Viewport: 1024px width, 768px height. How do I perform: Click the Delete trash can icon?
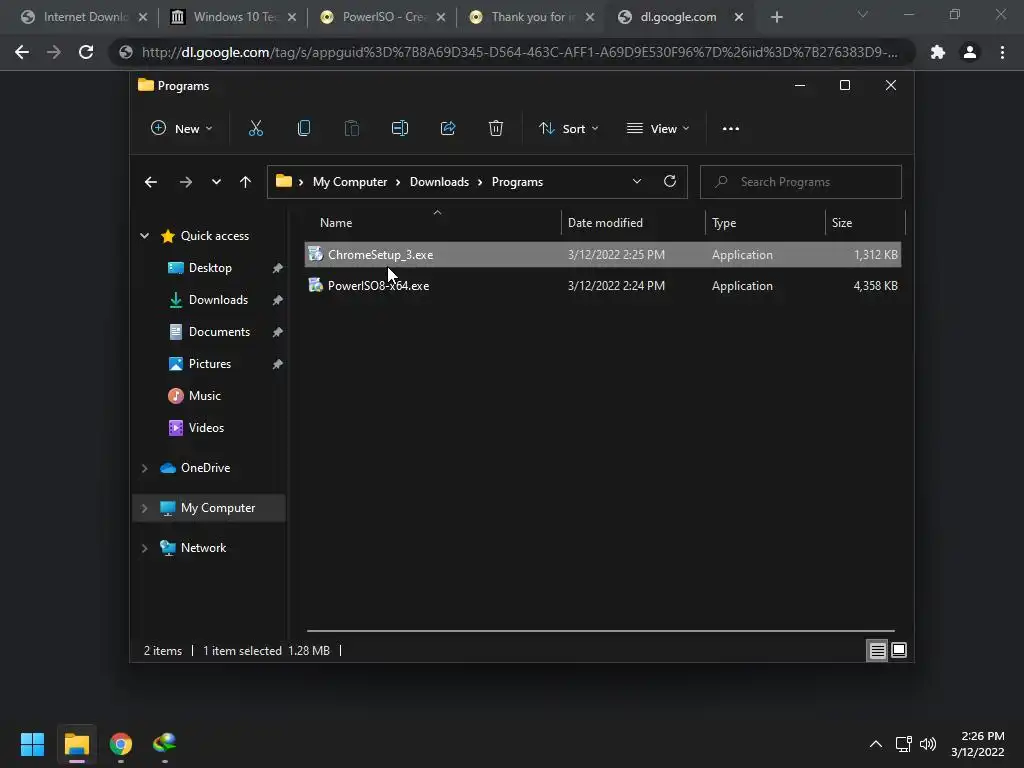(x=496, y=129)
